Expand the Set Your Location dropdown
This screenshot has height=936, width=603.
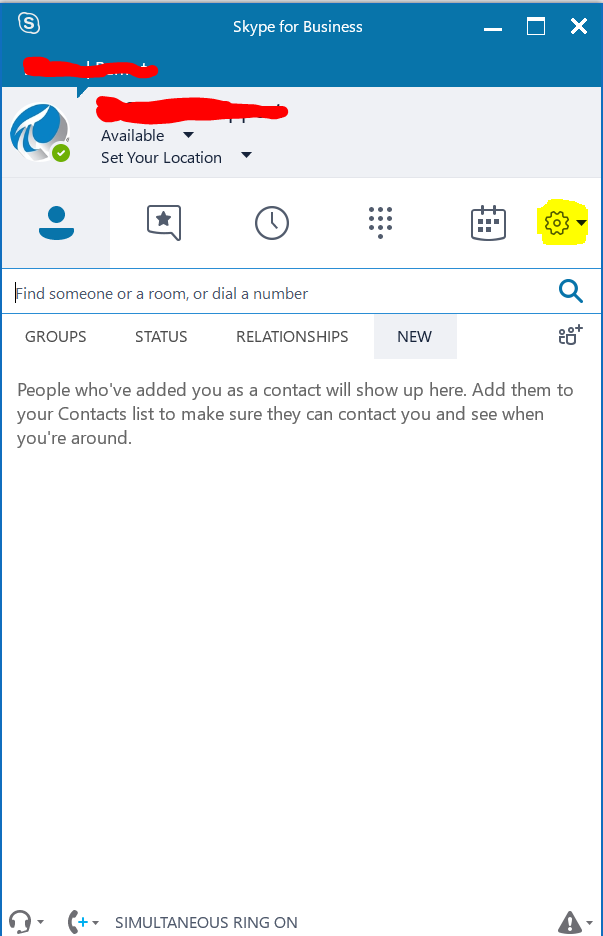[x=246, y=156]
